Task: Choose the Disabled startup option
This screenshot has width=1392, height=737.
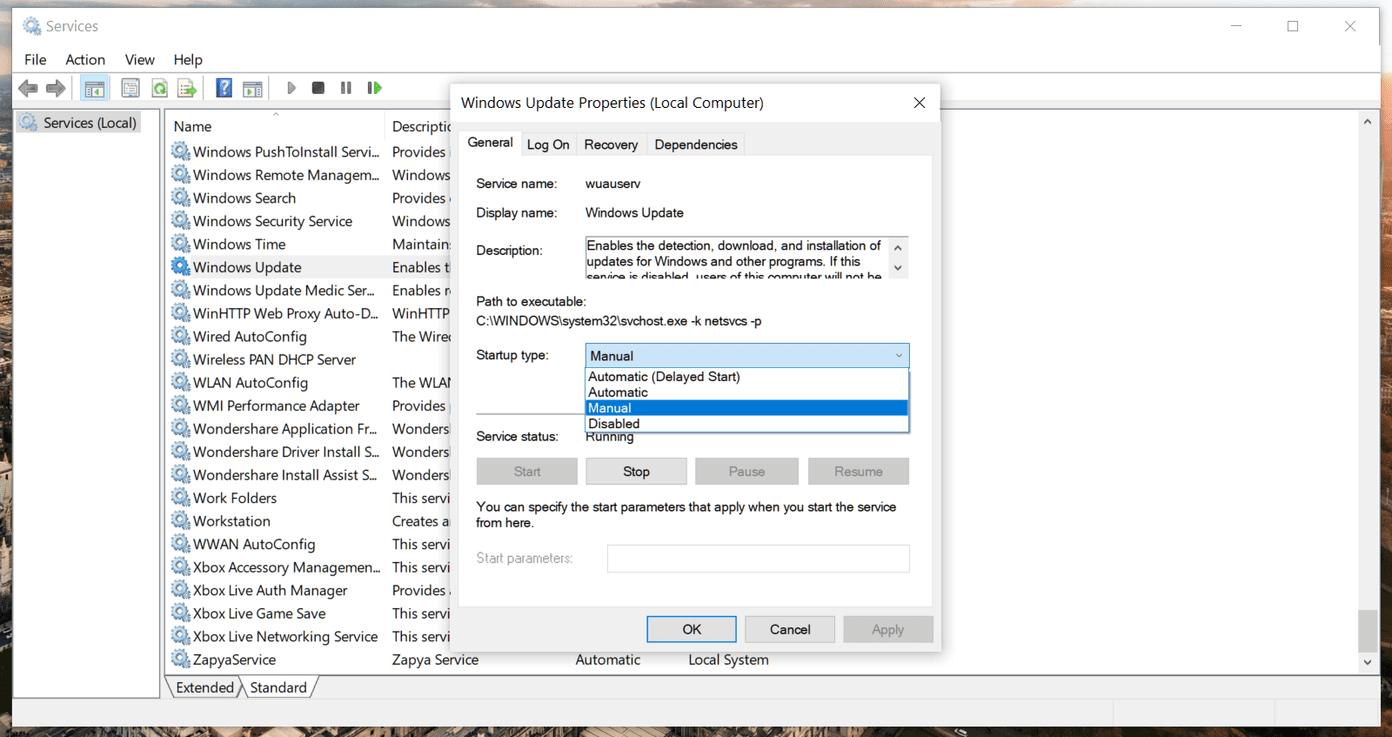Action: [x=747, y=424]
